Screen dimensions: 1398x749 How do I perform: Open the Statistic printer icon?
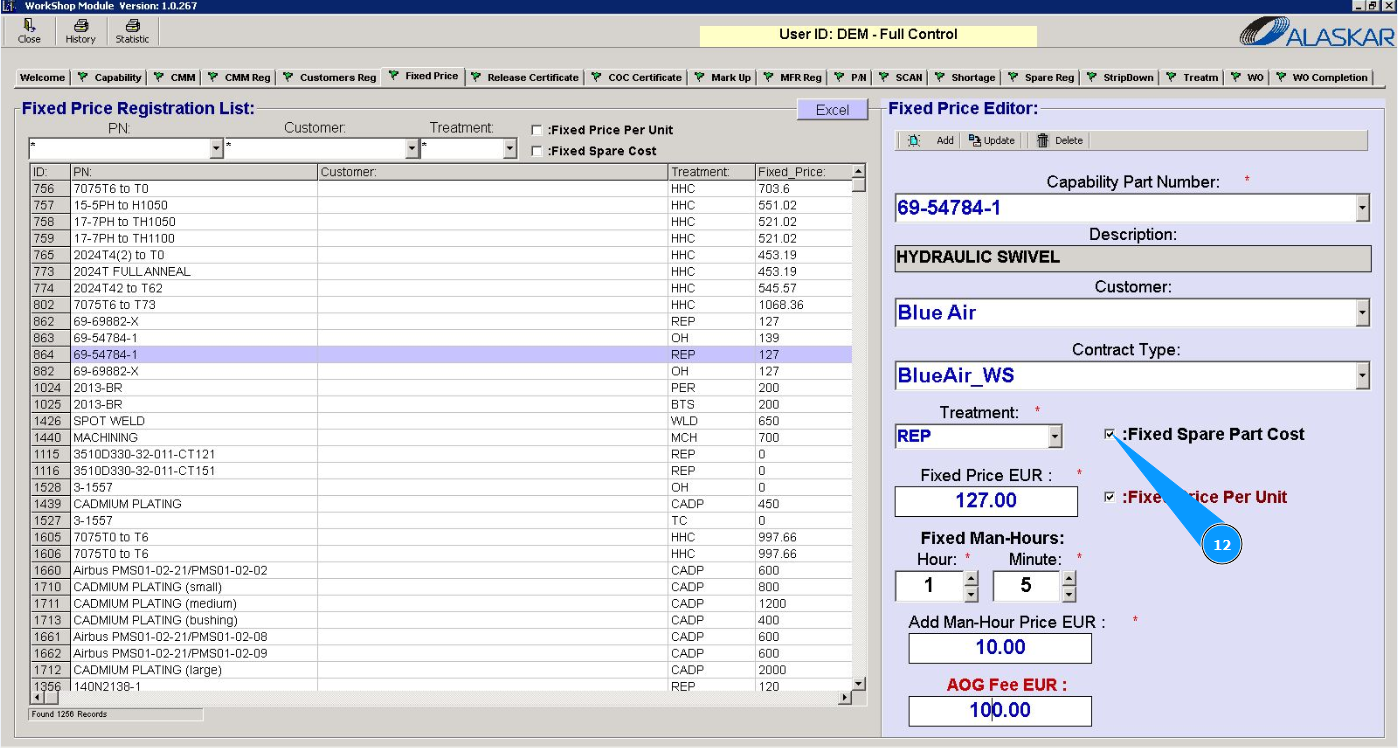click(132, 26)
